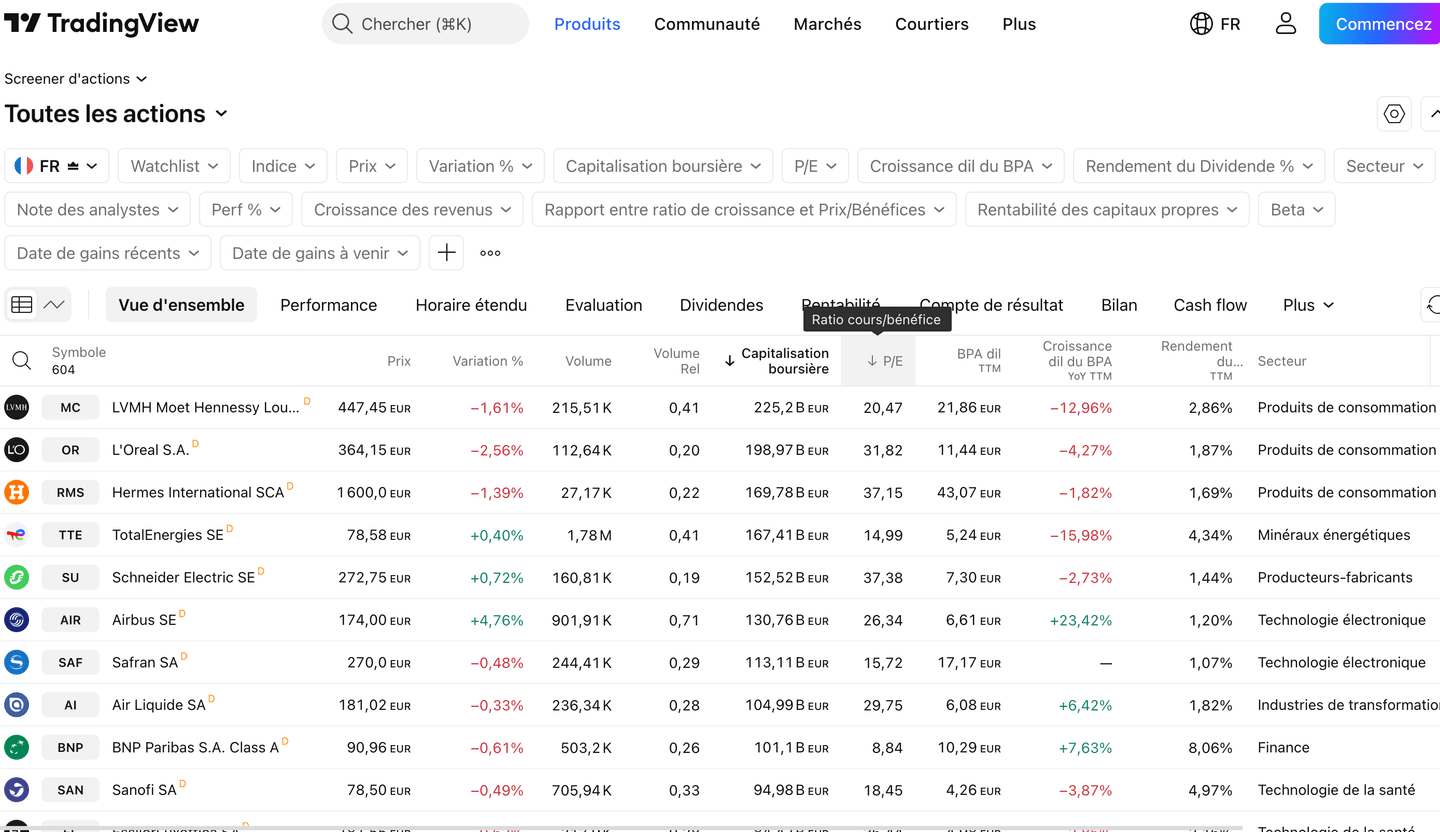Switch to the Dividendes tab
1440x832 pixels.
tap(721, 305)
